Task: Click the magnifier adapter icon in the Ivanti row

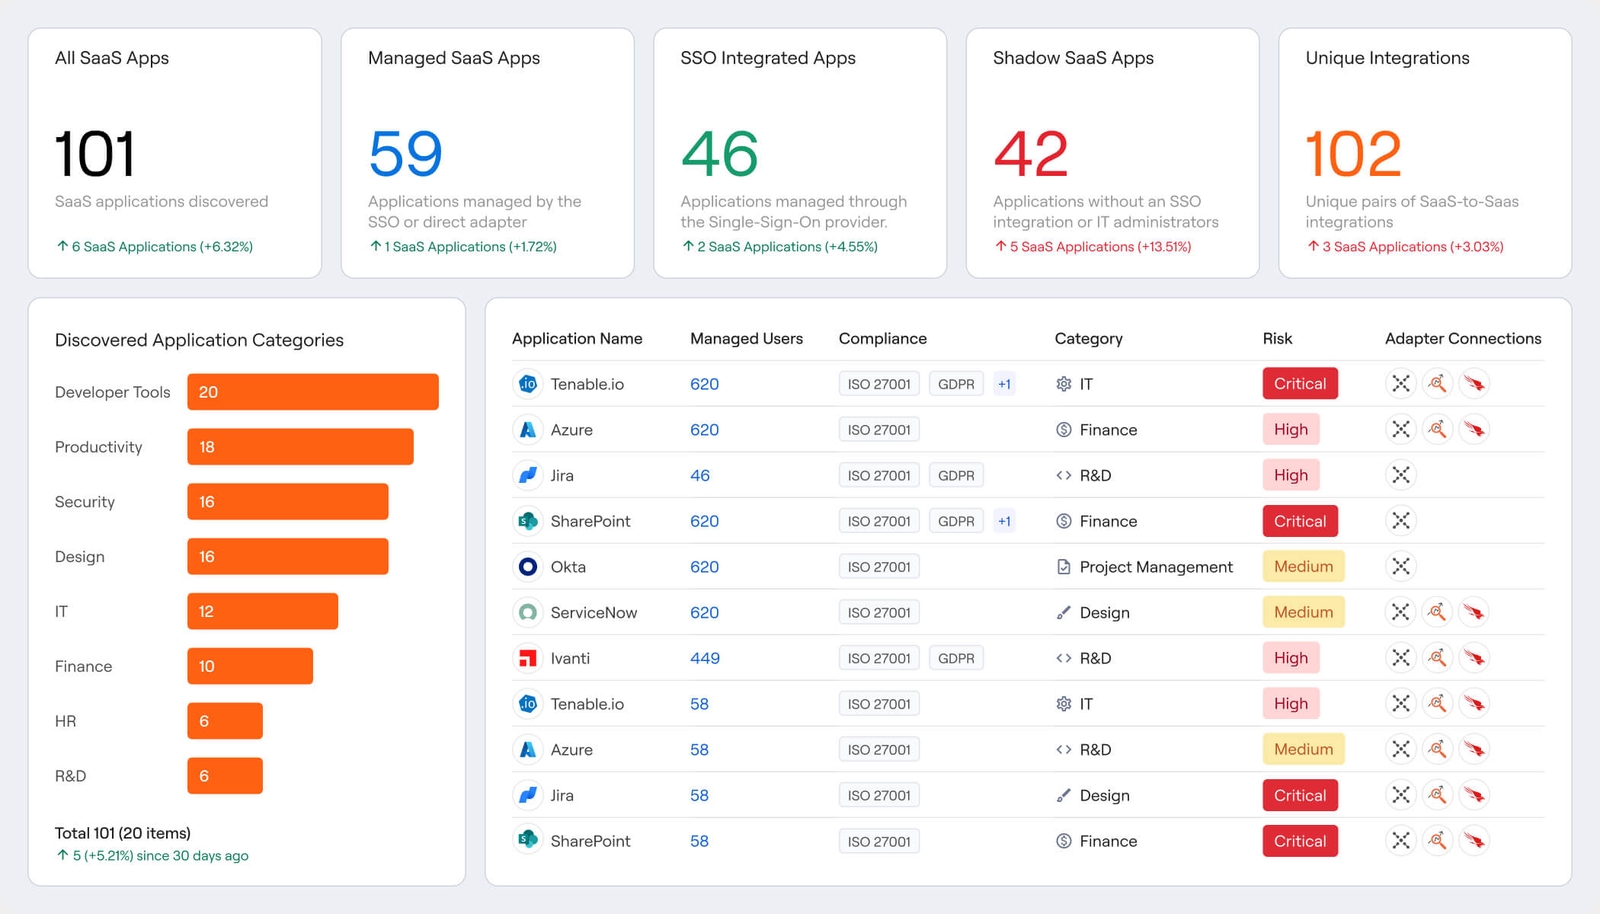Action: (1437, 658)
